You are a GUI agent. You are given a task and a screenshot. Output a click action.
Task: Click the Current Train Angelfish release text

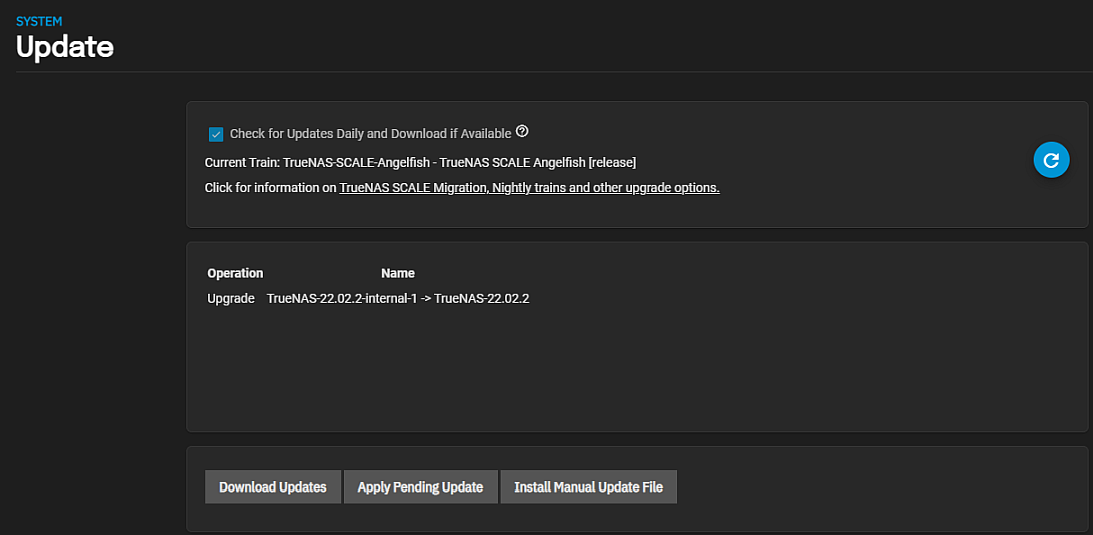click(x=420, y=162)
